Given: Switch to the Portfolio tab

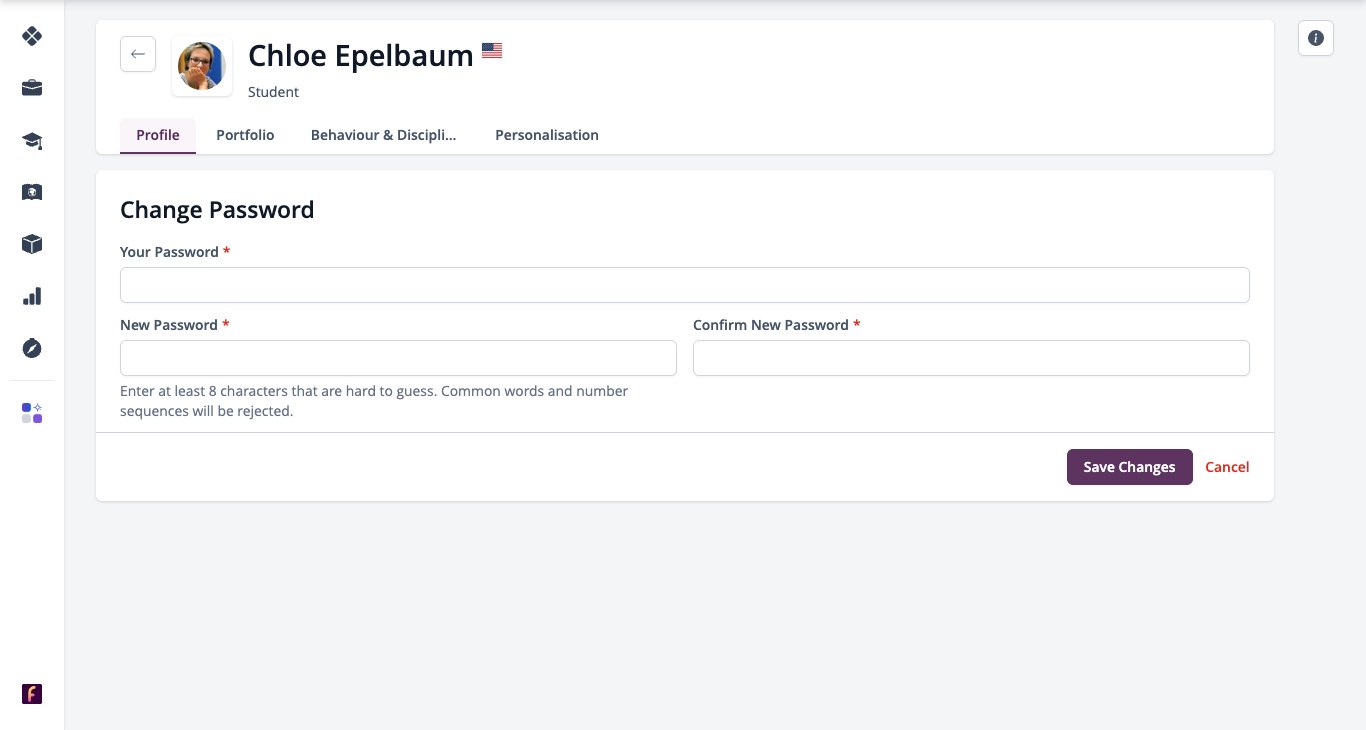Looking at the screenshot, I should coord(245,135).
